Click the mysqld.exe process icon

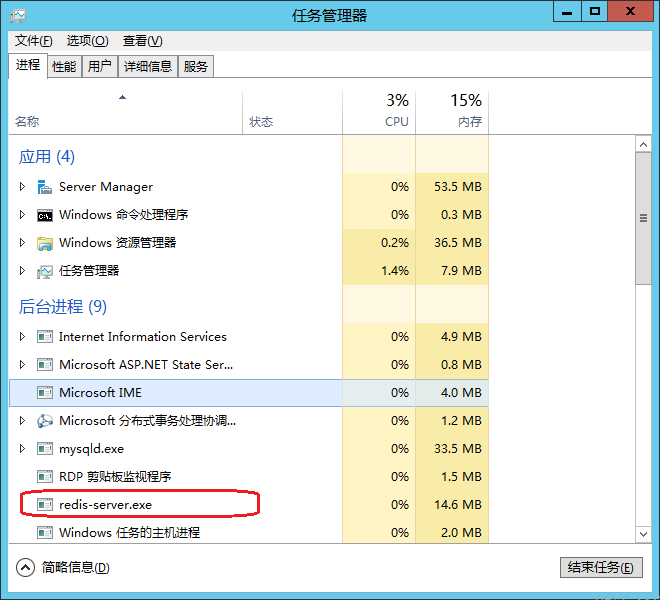[45, 449]
